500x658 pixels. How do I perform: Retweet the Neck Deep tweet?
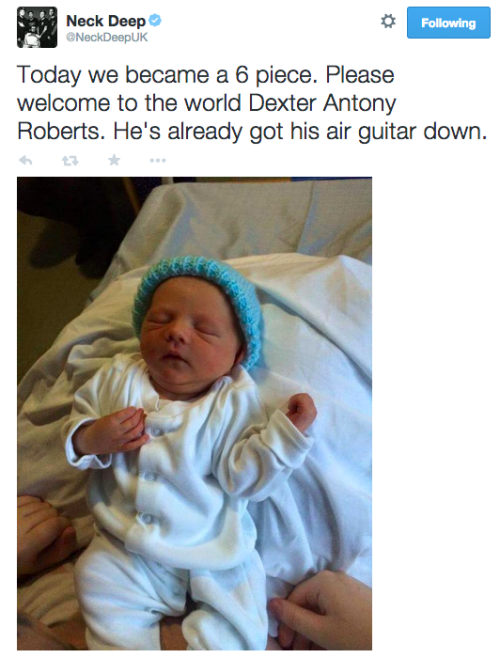[x=70, y=160]
